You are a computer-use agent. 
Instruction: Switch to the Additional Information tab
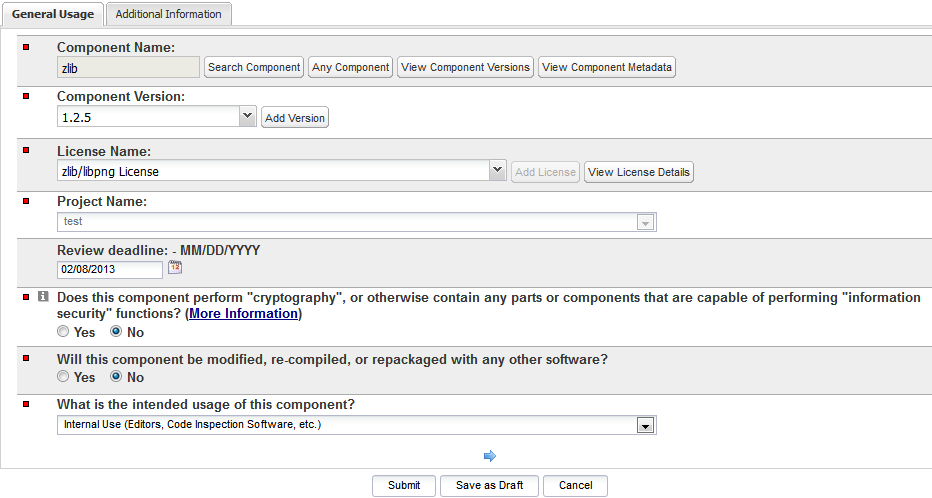(169, 14)
